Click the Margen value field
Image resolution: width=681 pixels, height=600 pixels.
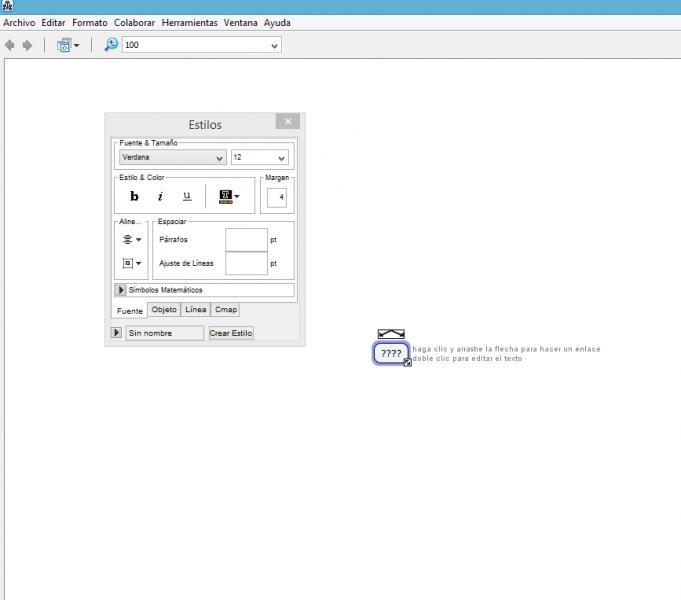[x=277, y=198]
